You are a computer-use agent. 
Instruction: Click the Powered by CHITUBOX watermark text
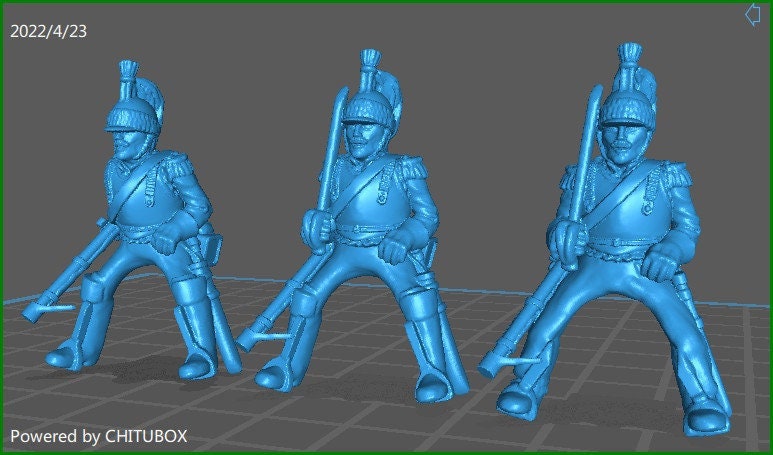coord(99,436)
